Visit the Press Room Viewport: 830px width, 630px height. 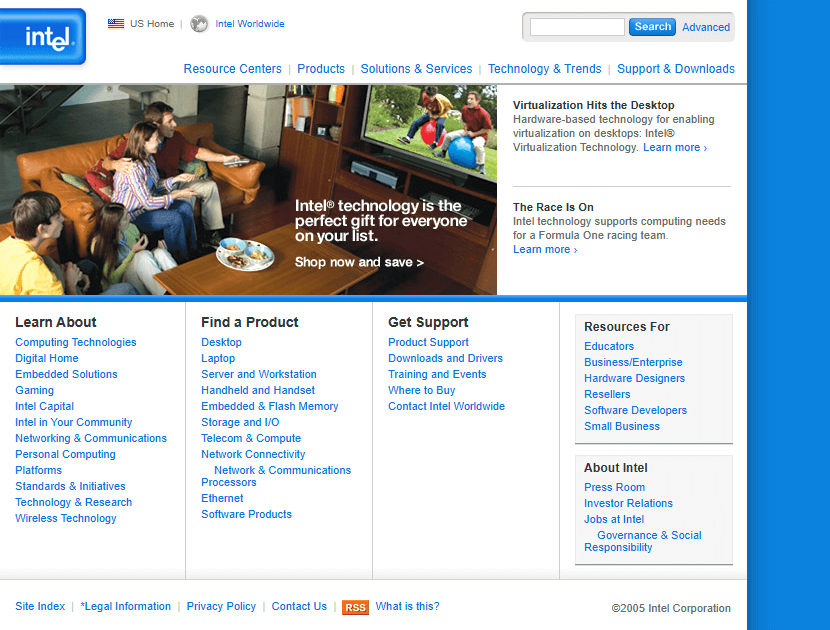point(615,487)
